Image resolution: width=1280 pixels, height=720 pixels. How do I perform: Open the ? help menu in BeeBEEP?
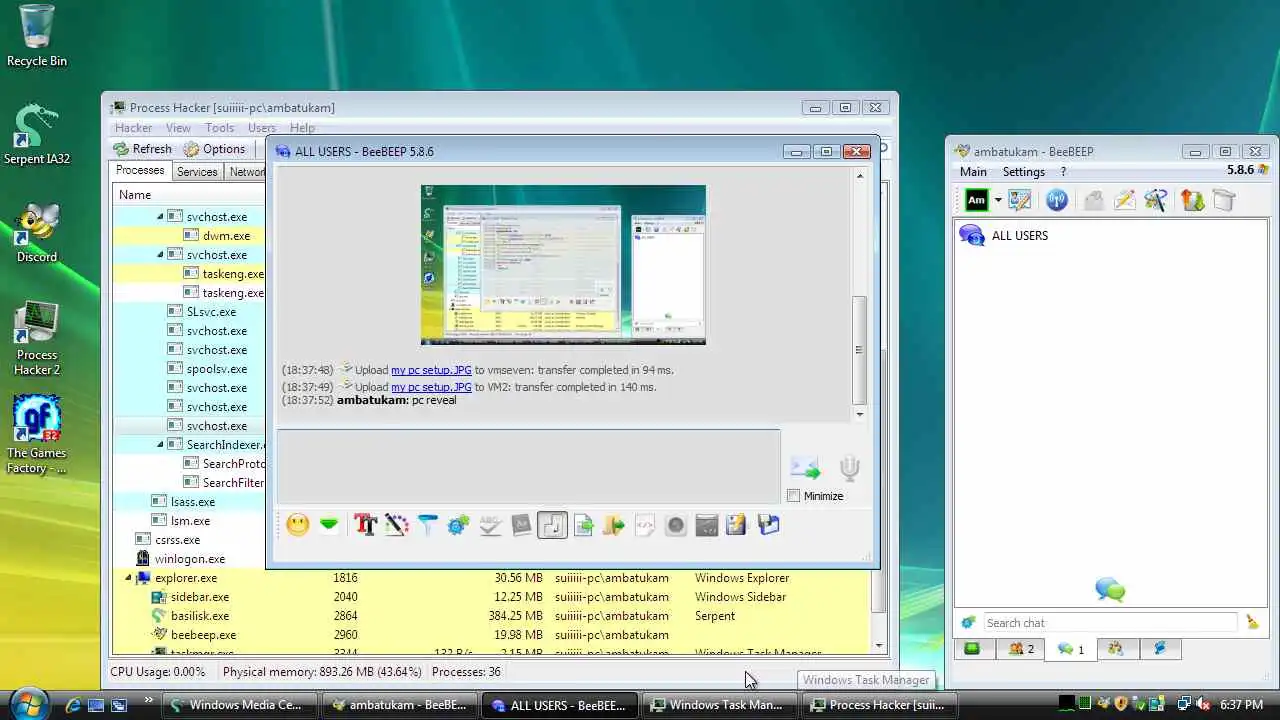[1063, 172]
